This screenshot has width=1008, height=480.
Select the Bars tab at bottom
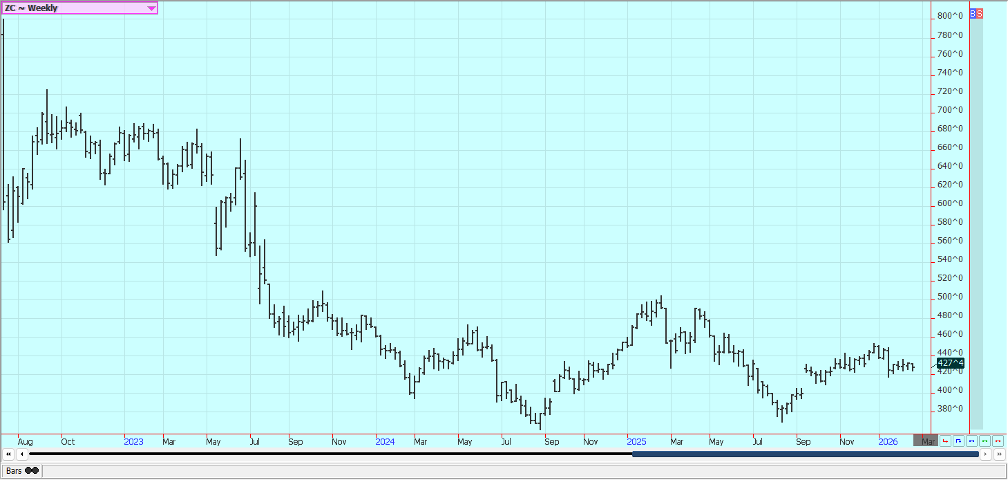click(21, 470)
